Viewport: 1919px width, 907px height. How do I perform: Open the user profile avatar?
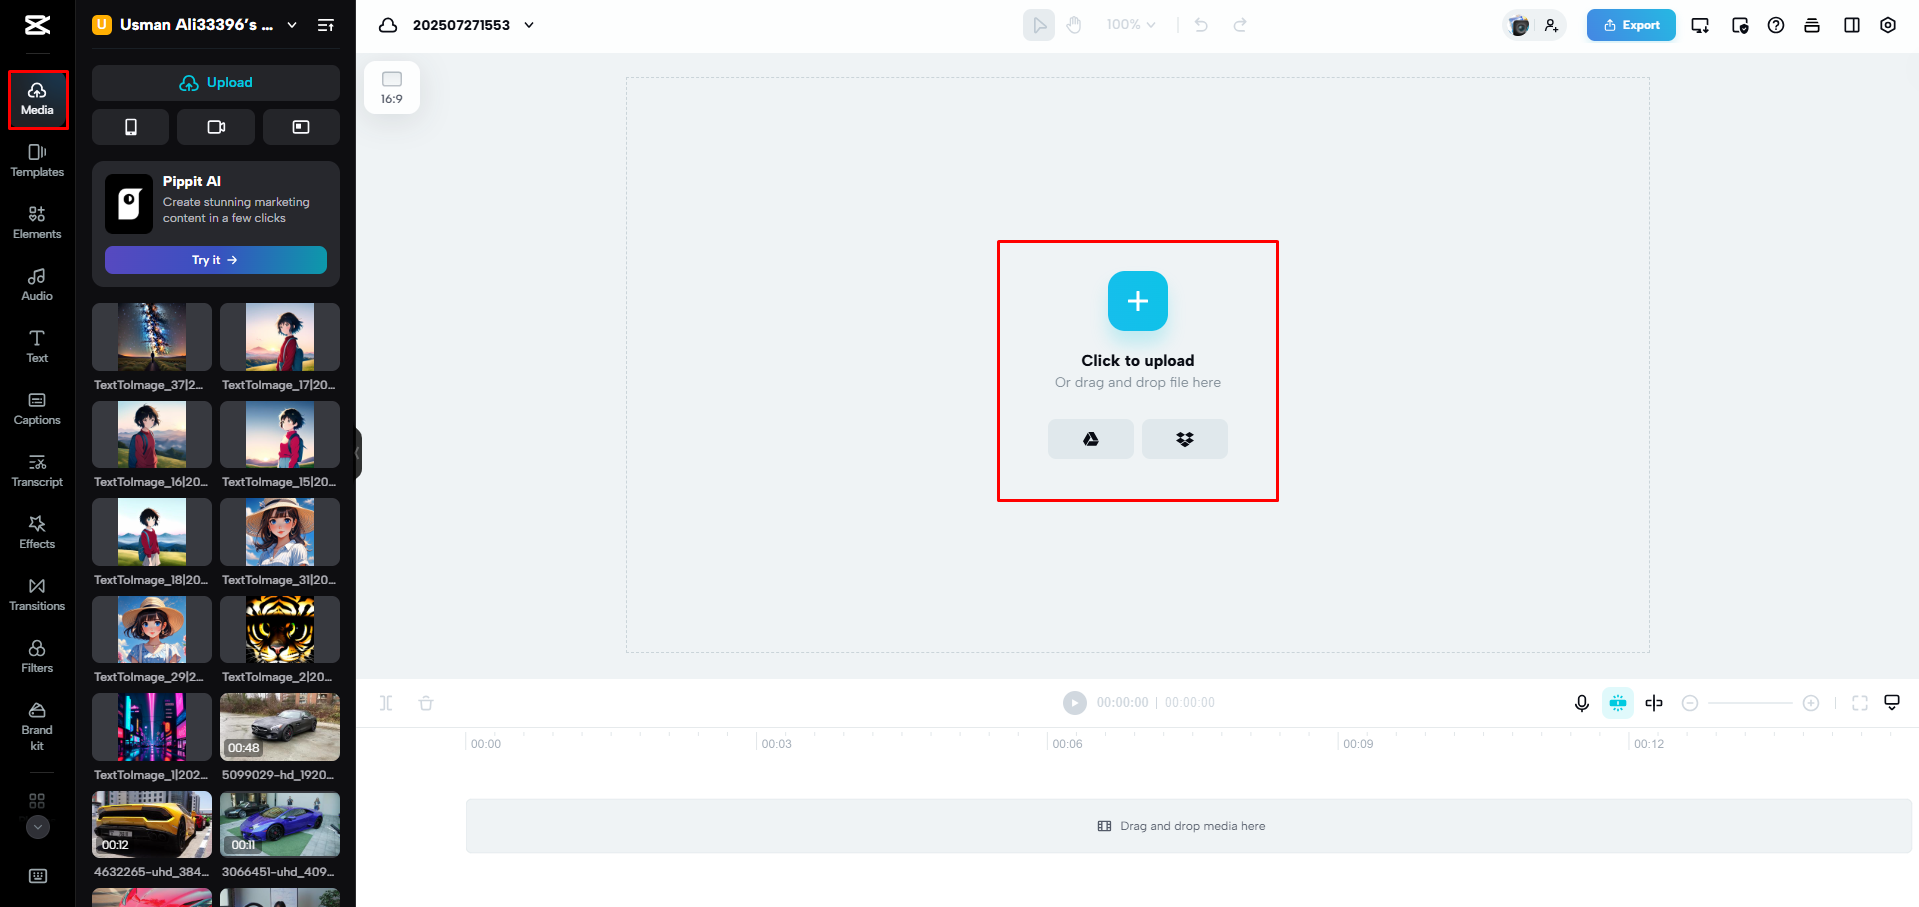pos(1519,25)
